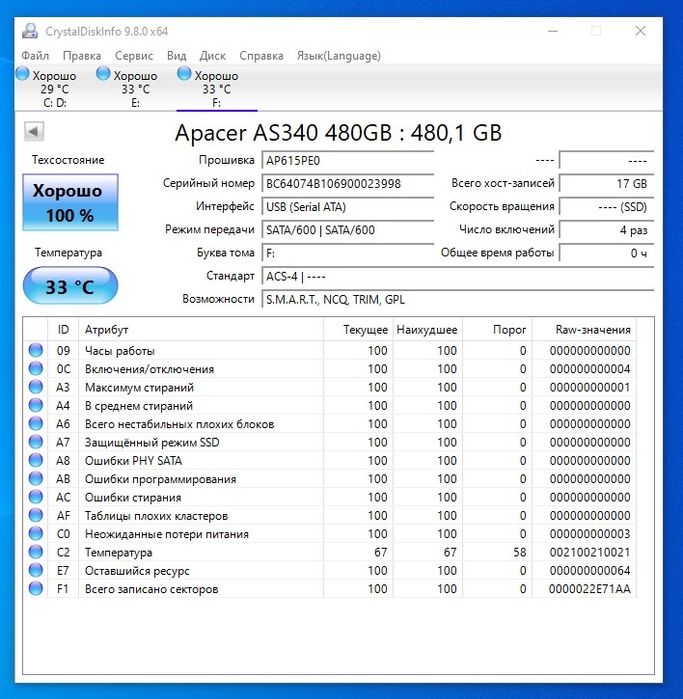This screenshot has height=699, width=683.
Task: Click status orb of attribute 09 Часы работы
Action: tap(36, 350)
